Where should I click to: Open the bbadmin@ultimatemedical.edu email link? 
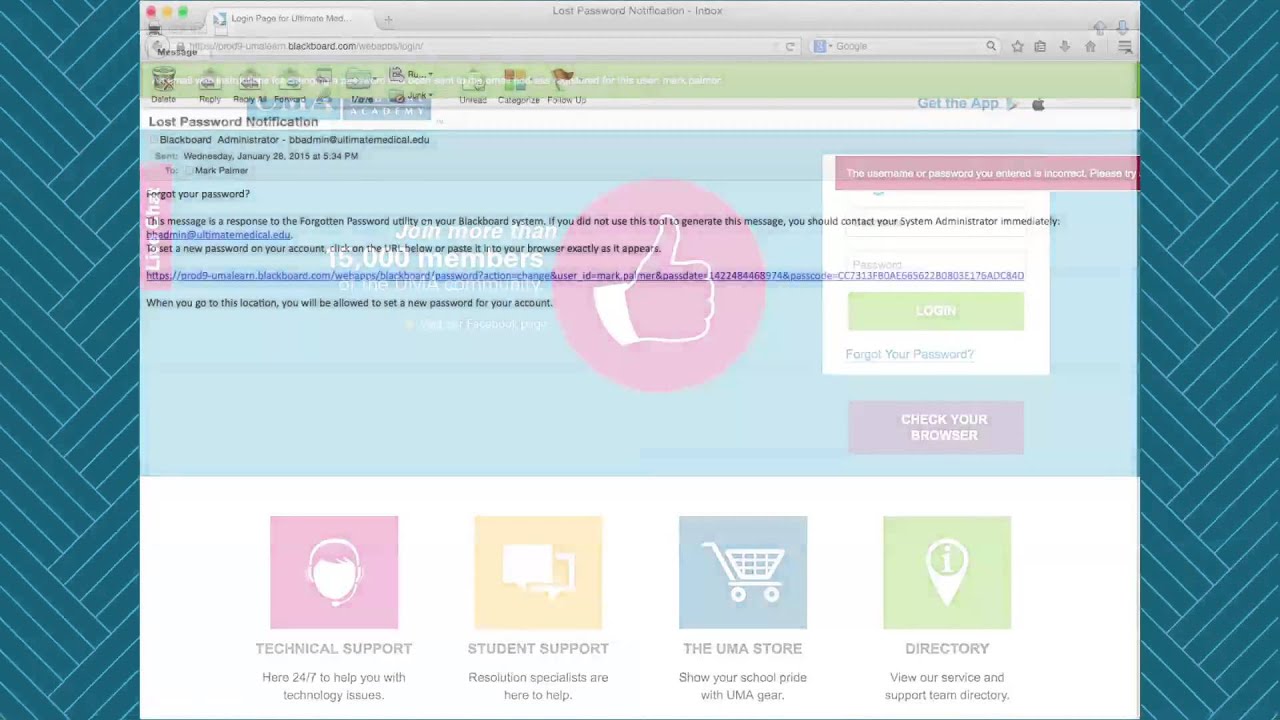tap(218, 235)
